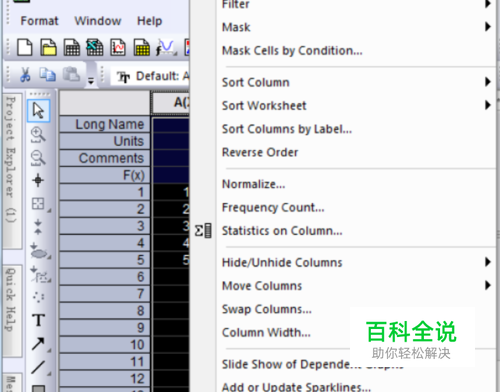This screenshot has width=500, height=392.
Task: Select the Arrow tool
Action: (38, 344)
